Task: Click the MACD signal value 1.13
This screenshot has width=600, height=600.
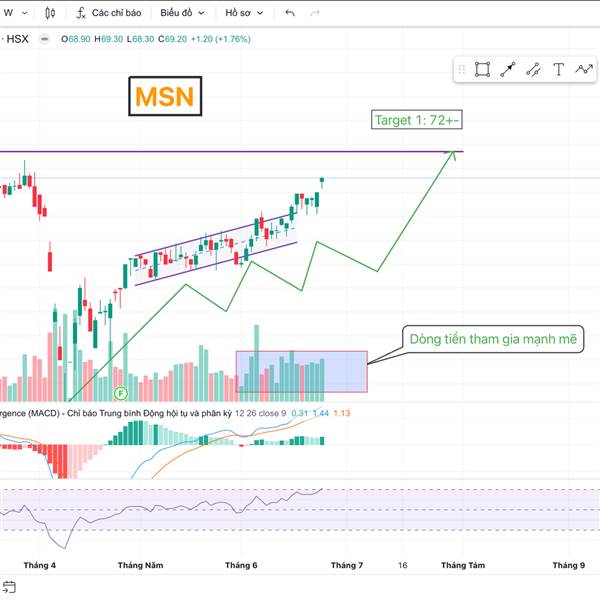Action: coord(342,413)
